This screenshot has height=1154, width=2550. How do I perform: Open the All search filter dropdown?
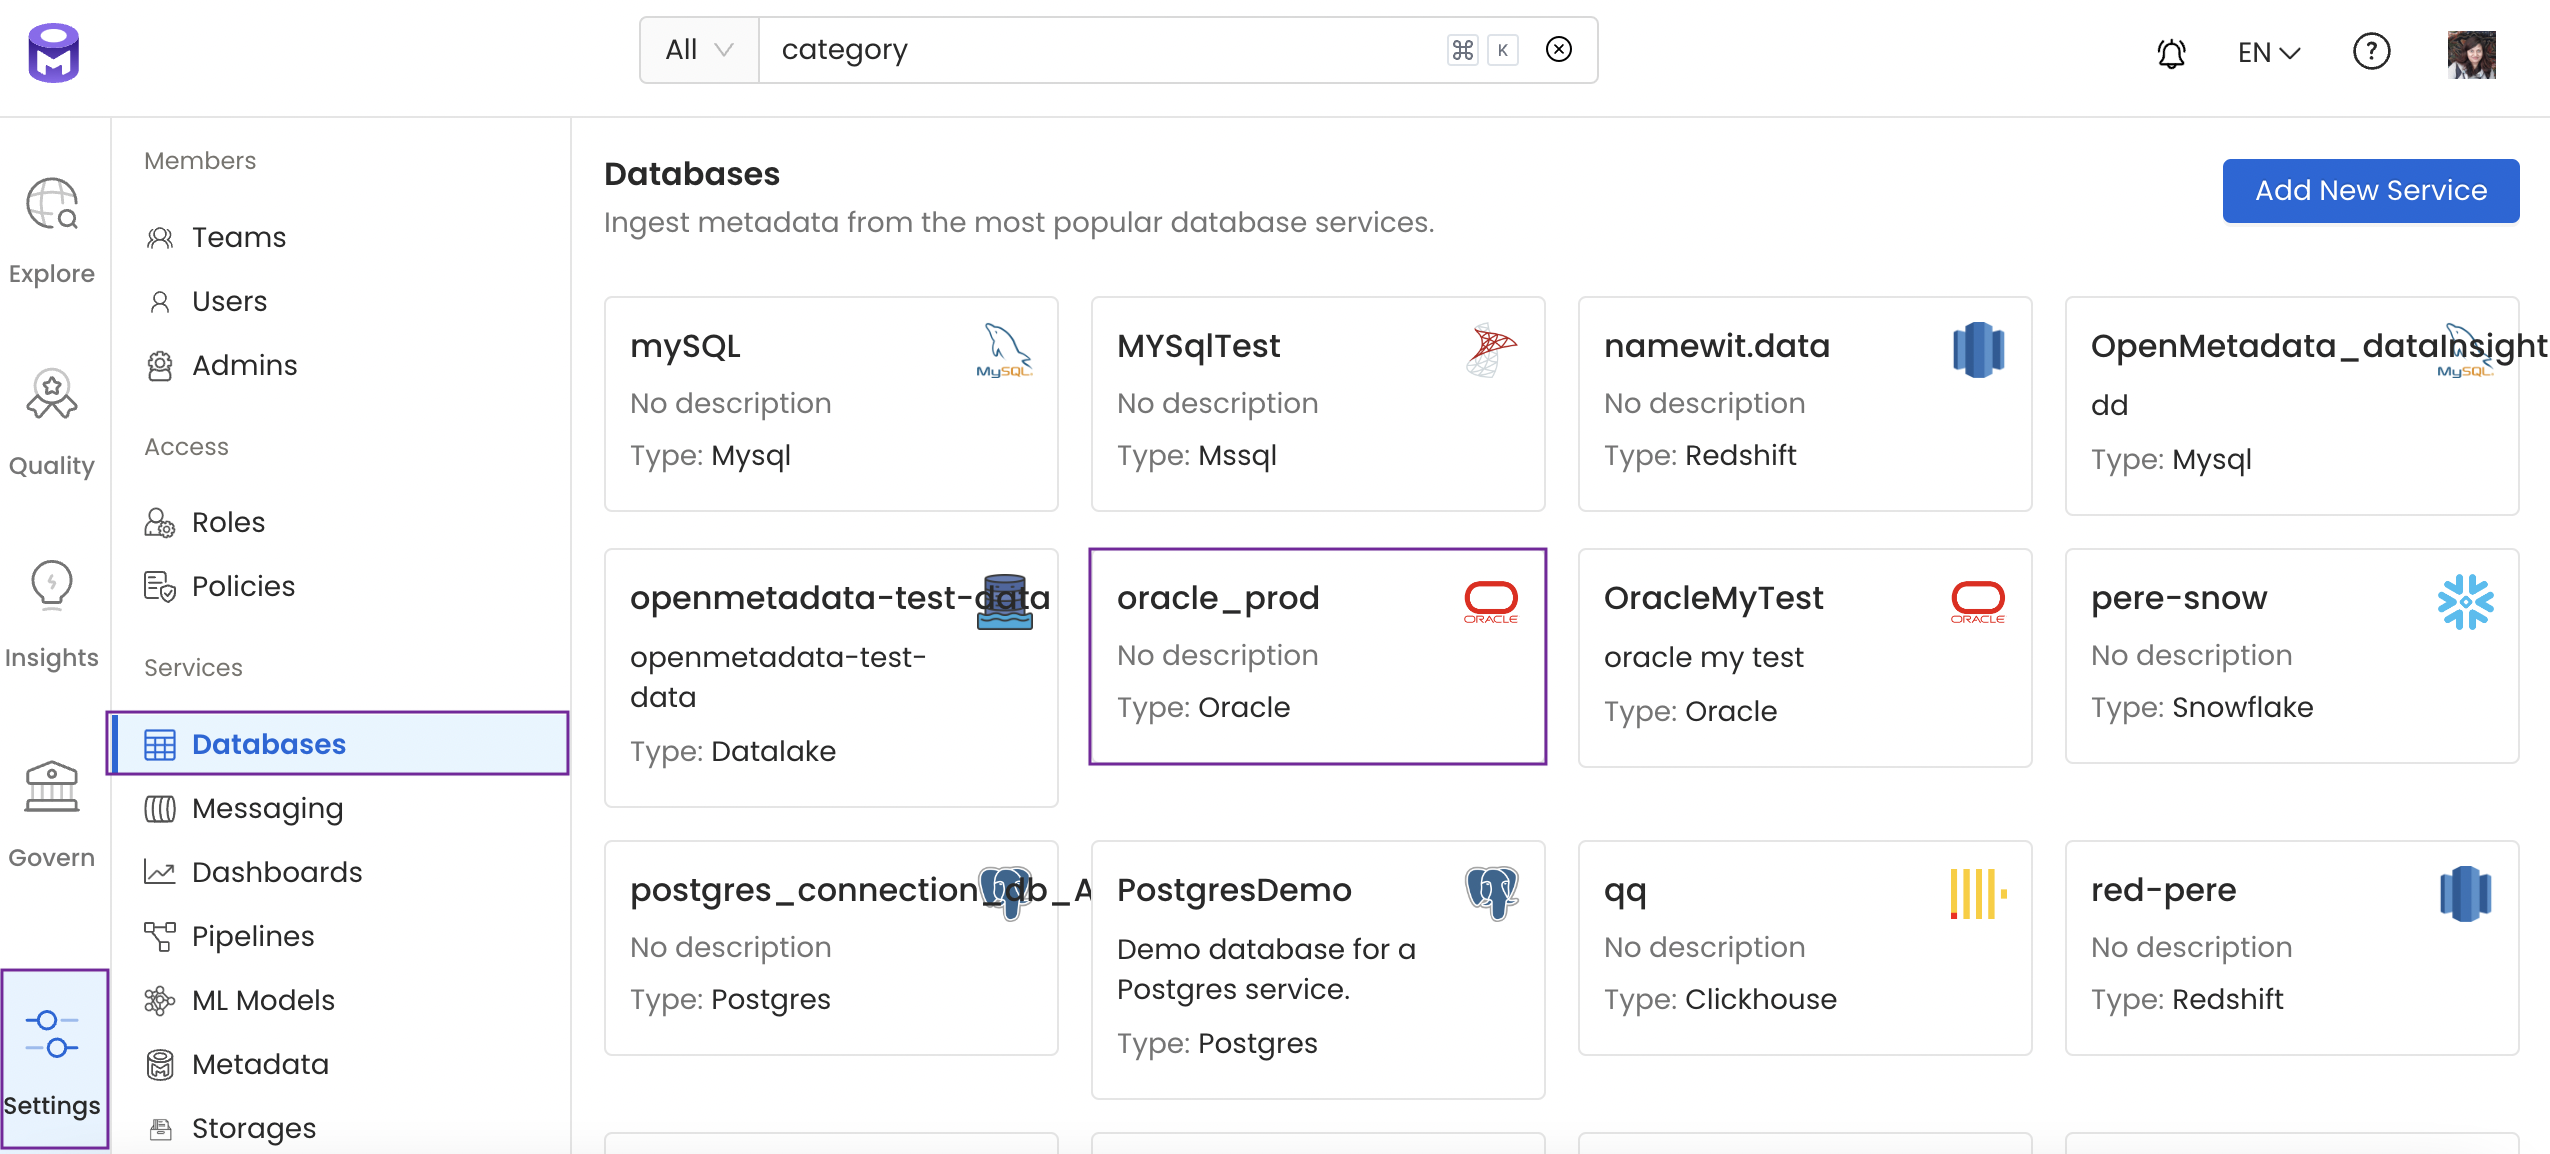(699, 49)
